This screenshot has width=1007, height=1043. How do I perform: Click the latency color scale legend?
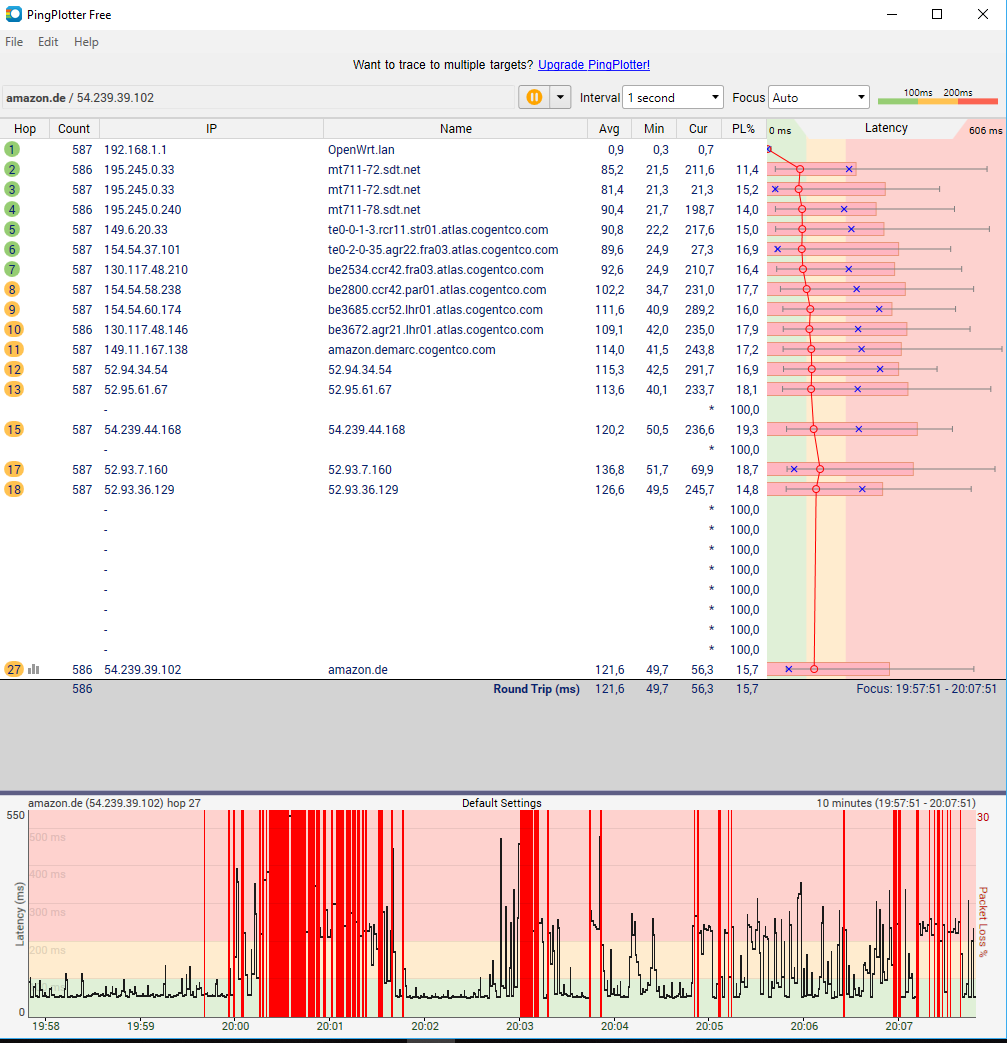938,97
